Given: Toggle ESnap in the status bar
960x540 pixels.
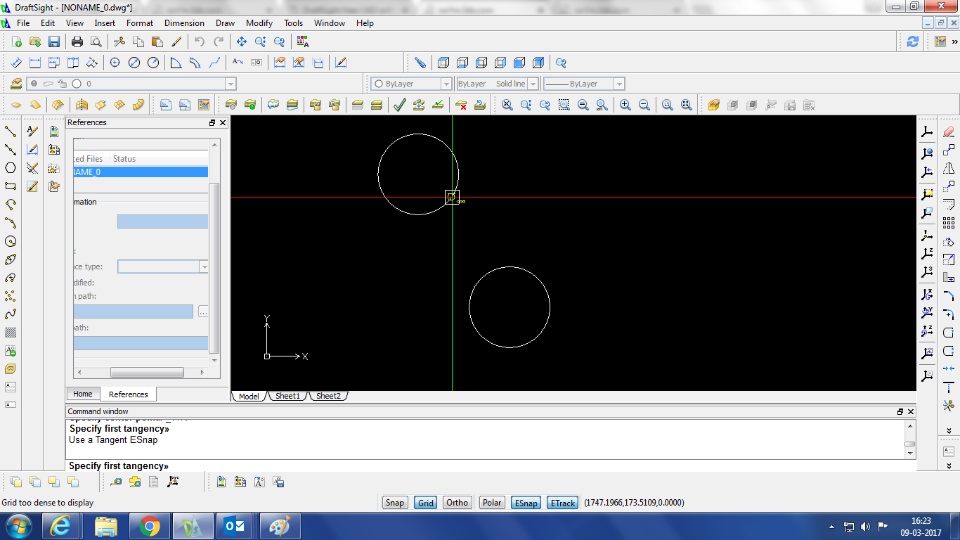Looking at the screenshot, I should [526, 503].
